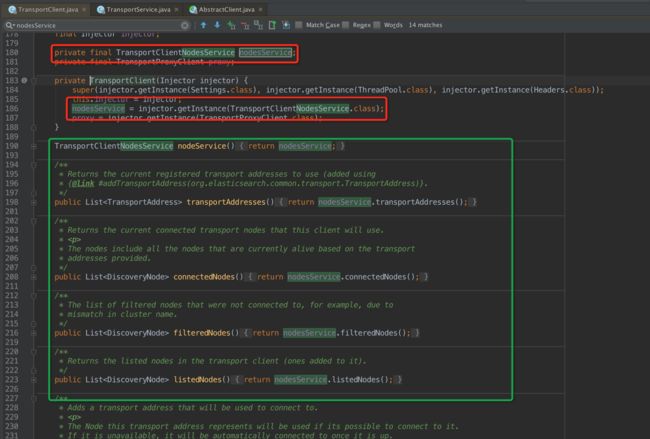The height and width of the screenshot is (439, 650).
Task: Collapse the Javadoc comment starting line 194
Action: click(x=34, y=165)
